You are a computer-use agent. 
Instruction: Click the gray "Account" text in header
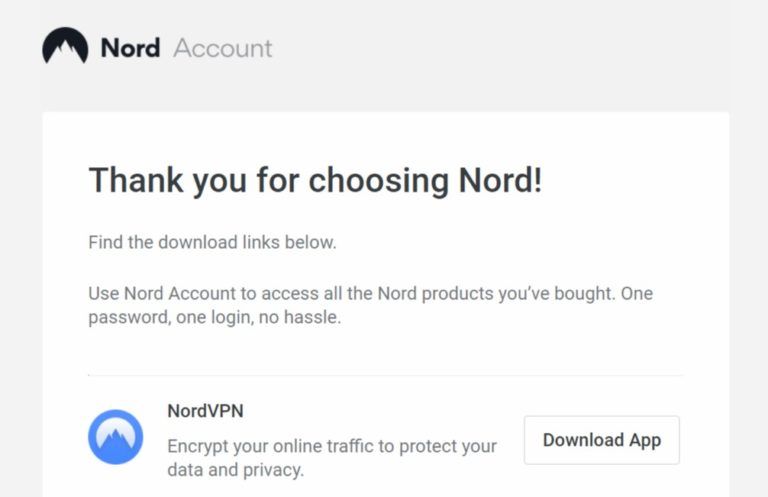[222, 48]
